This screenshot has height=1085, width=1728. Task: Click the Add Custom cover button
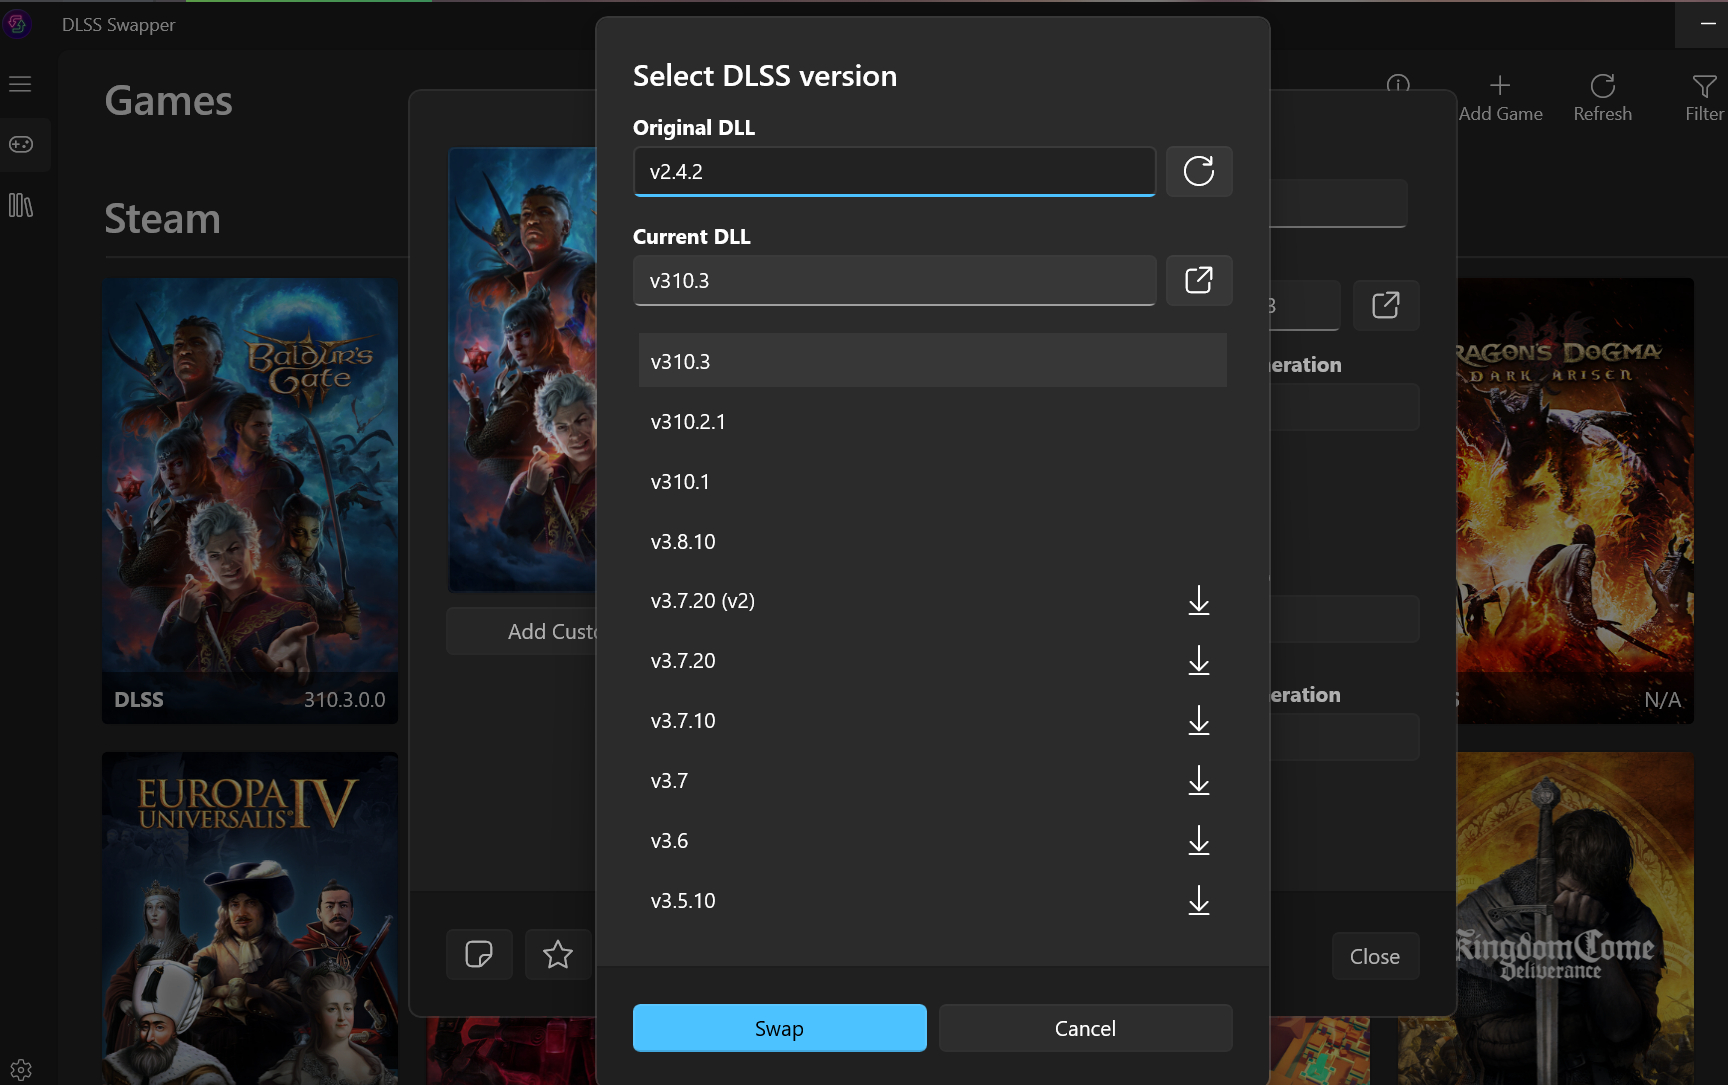tap(521, 631)
